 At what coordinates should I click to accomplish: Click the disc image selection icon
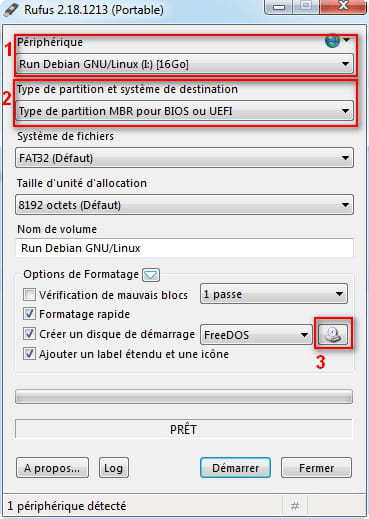[333, 334]
